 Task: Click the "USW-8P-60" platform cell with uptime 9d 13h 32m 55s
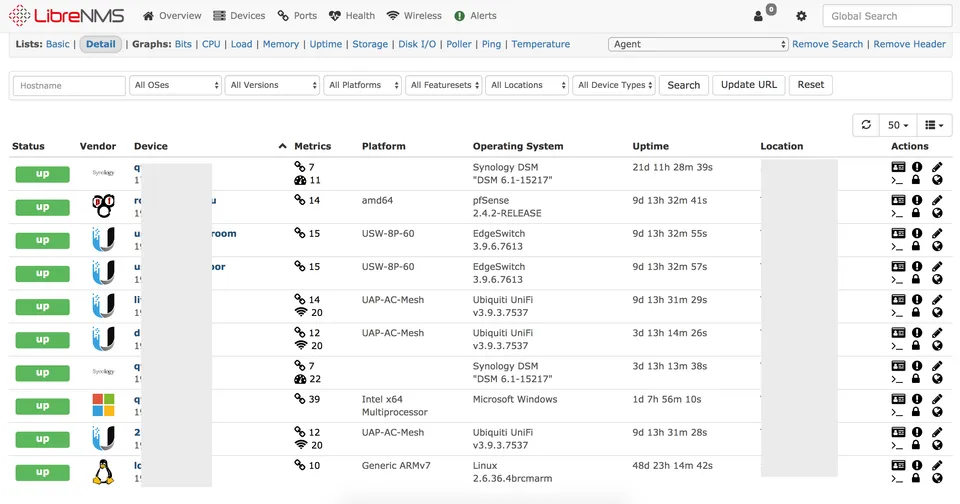pos(388,233)
